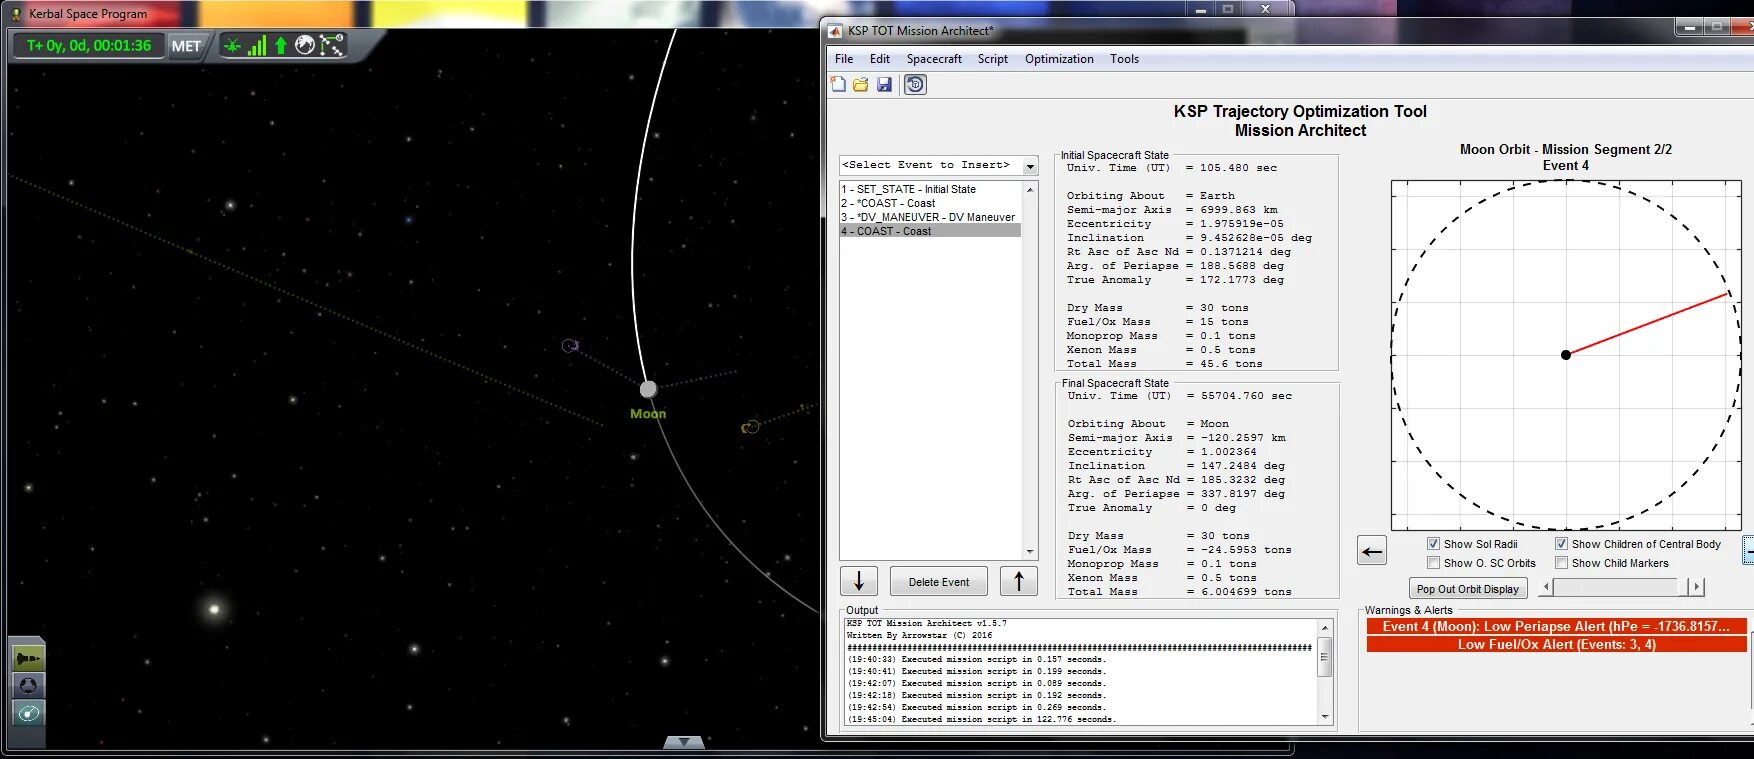This screenshot has width=1754, height=759.
Task: Click the orbit display slider right arrow
Action: coord(1697,587)
